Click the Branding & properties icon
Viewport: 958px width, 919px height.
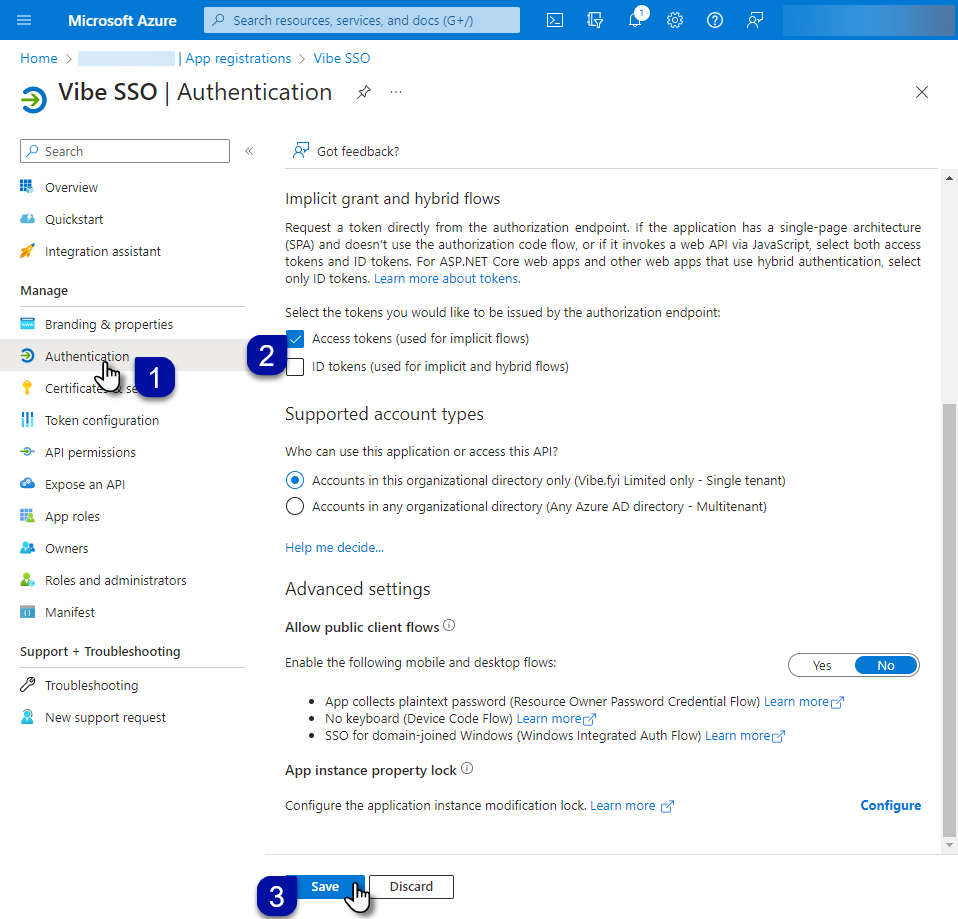click(27, 324)
